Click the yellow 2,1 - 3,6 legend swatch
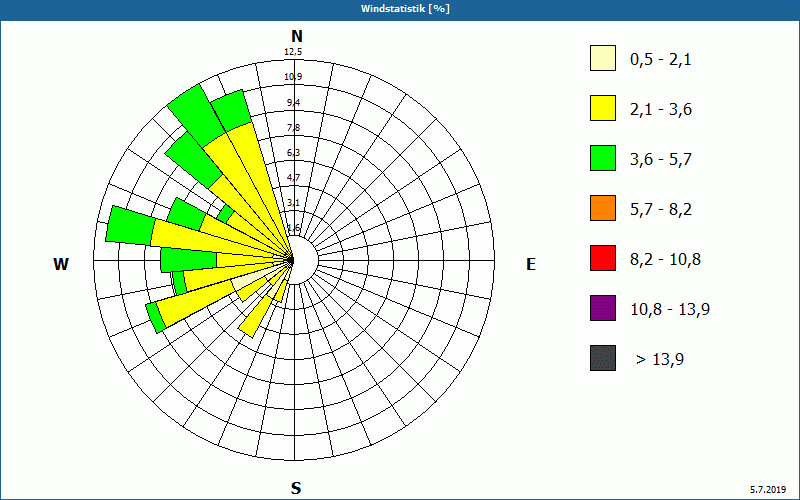The width and height of the screenshot is (800, 500). [603, 108]
